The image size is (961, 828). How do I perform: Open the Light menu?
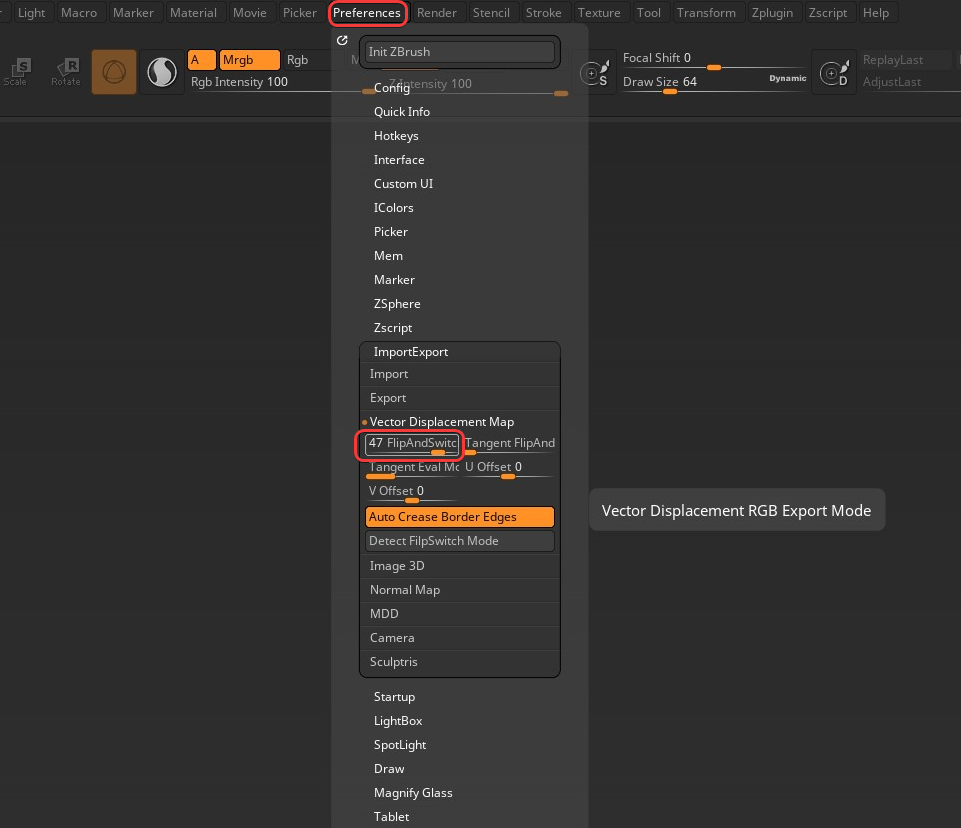(31, 12)
